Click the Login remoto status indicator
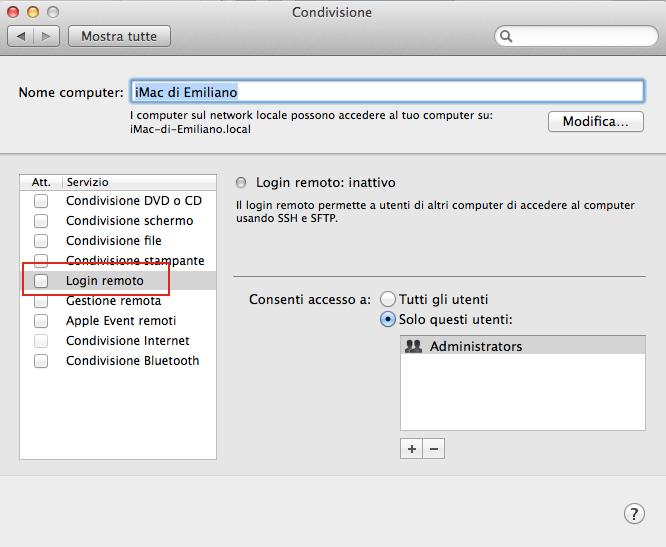This screenshot has height=547, width=666. pos(241,183)
